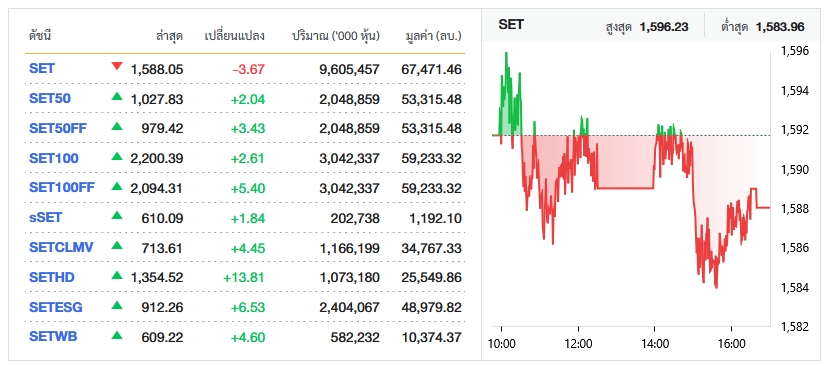Click the green up arrow beside SET50FF
The image size is (829, 366).
pos(117,126)
